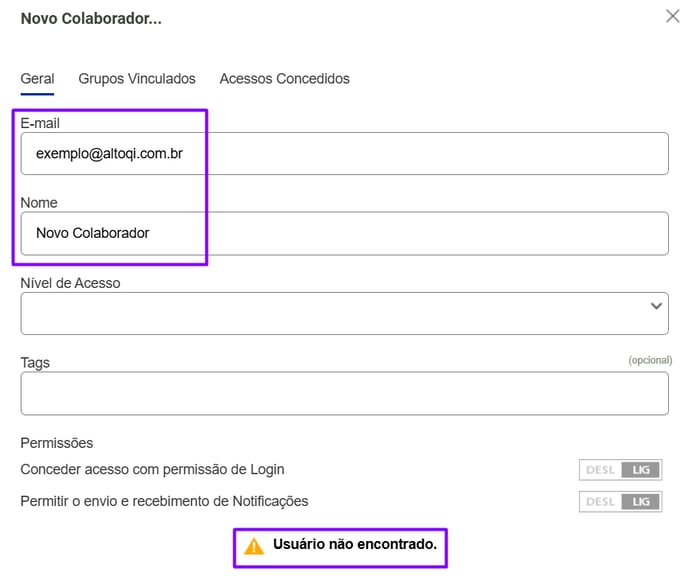Open the Acessos Concedidos tab

[x=284, y=79]
